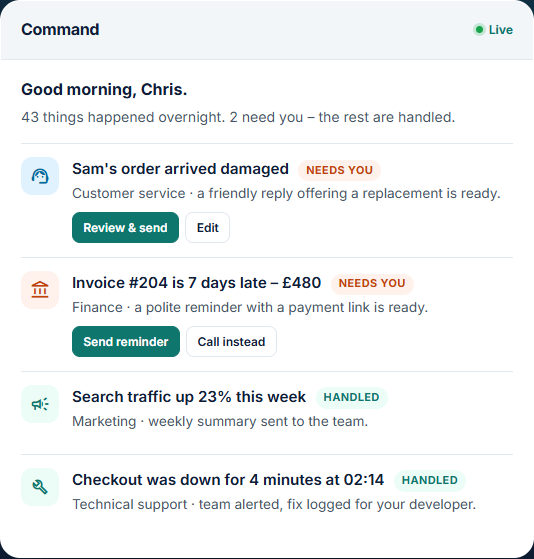Click the technical support wrench icon

[x=40, y=487]
